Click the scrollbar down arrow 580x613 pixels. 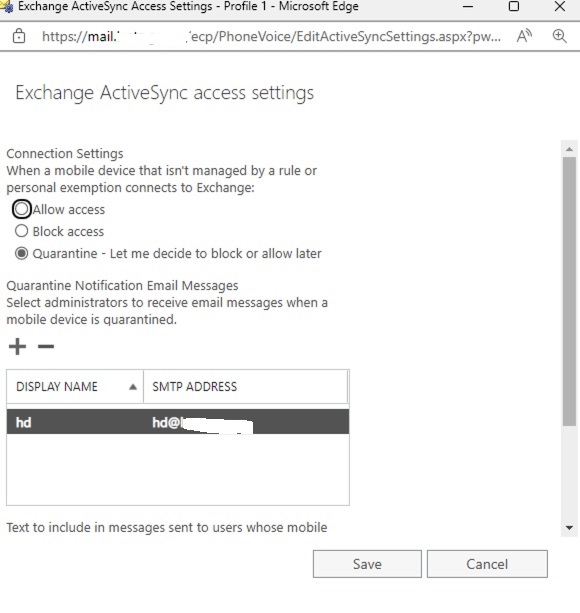click(x=569, y=528)
